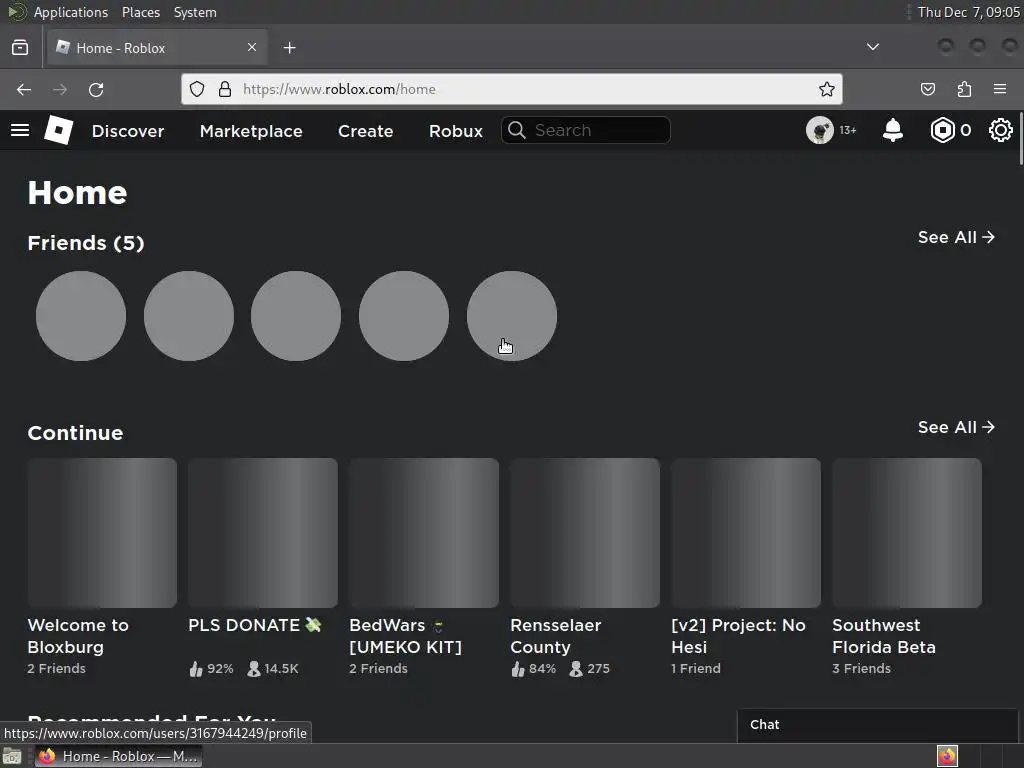Close the Home - Roblox tab
The image size is (1024, 768).
click(252, 47)
